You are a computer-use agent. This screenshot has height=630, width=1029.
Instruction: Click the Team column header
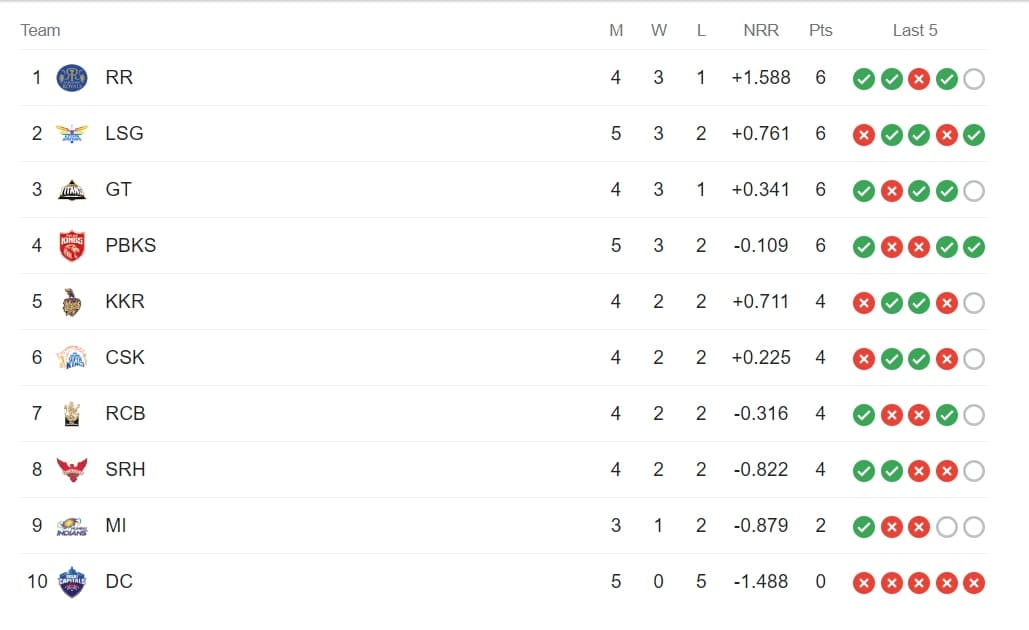pyautogui.click(x=40, y=30)
